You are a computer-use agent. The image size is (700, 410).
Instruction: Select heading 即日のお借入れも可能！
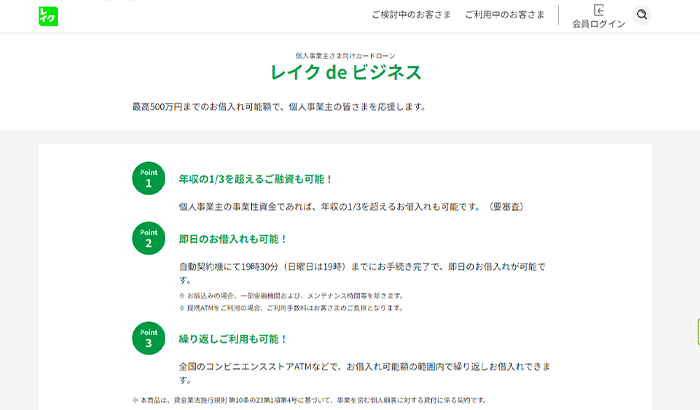tap(233, 239)
